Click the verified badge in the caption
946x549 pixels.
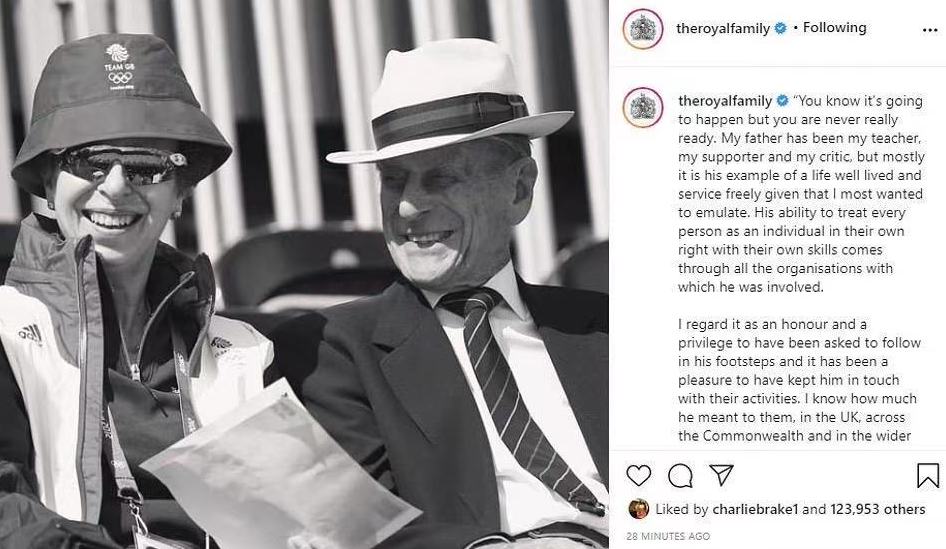[x=780, y=101]
